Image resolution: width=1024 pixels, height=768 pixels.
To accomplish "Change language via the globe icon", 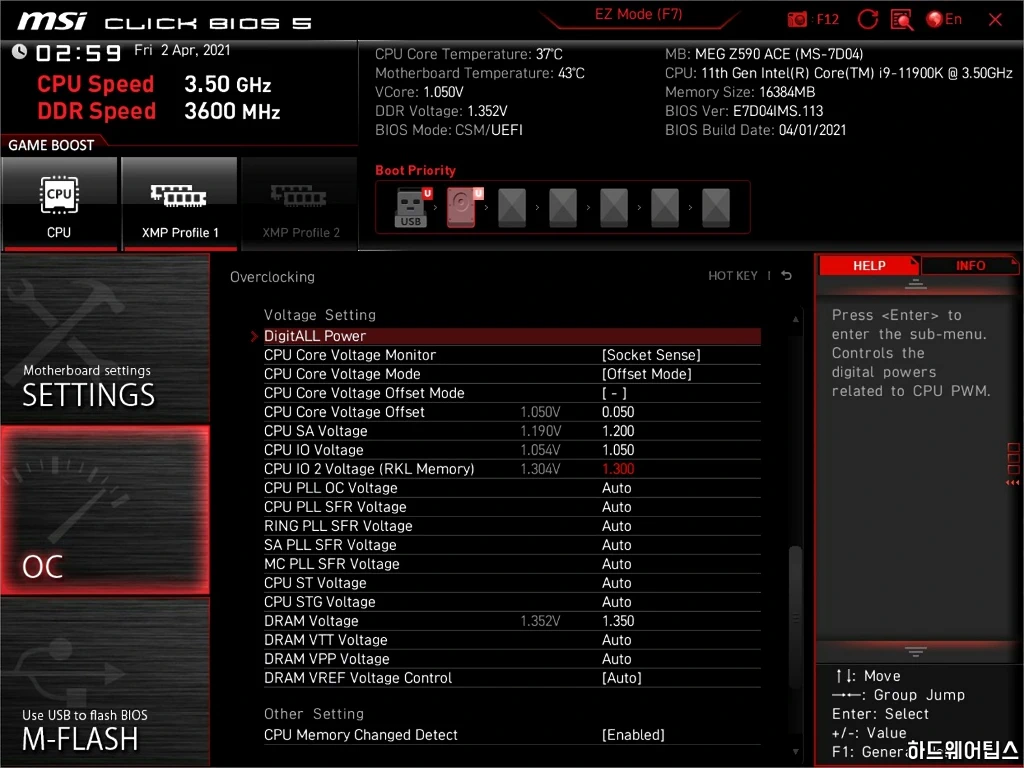I will point(935,19).
